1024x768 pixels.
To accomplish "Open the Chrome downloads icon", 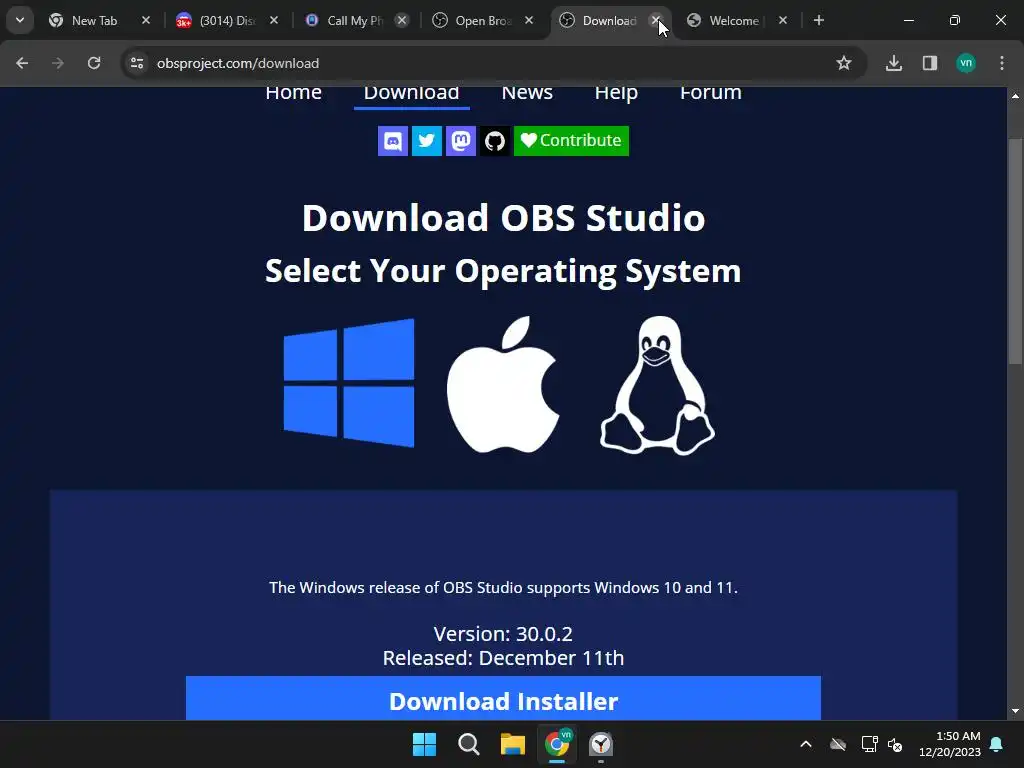I will [893, 63].
